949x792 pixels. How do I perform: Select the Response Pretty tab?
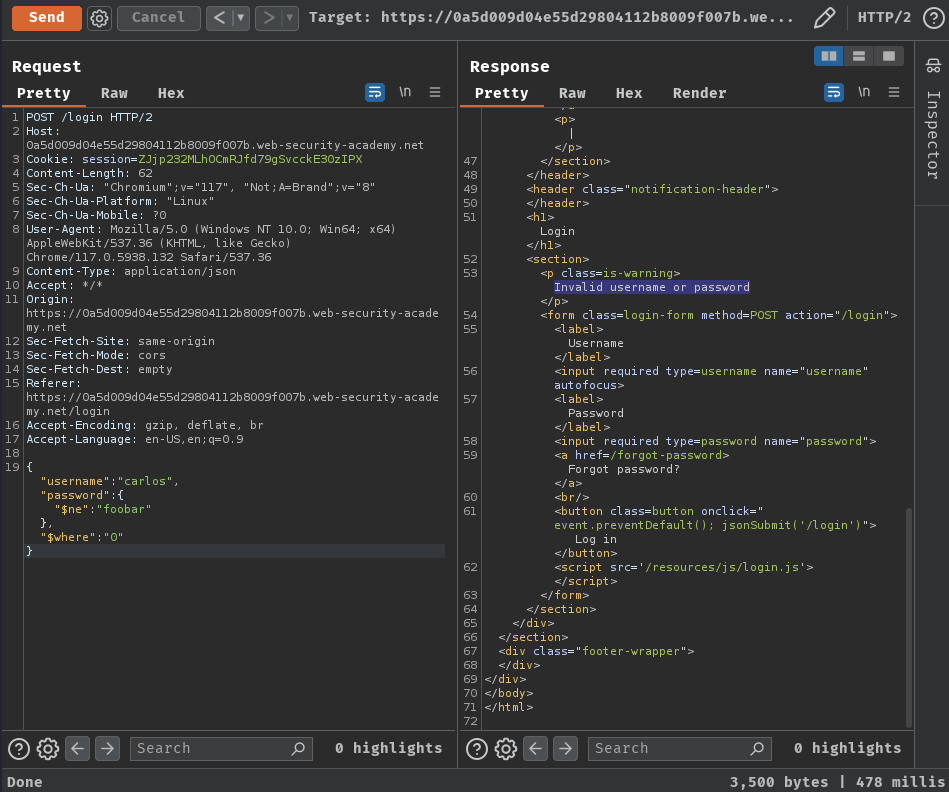(502, 93)
